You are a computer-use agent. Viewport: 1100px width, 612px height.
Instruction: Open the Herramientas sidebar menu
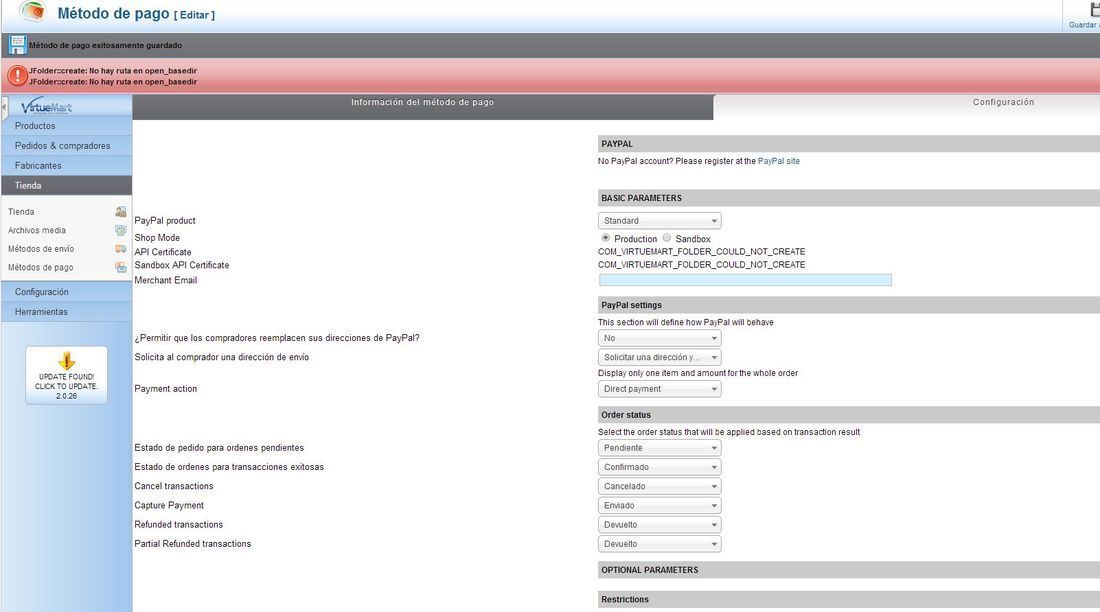[x=67, y=312]
